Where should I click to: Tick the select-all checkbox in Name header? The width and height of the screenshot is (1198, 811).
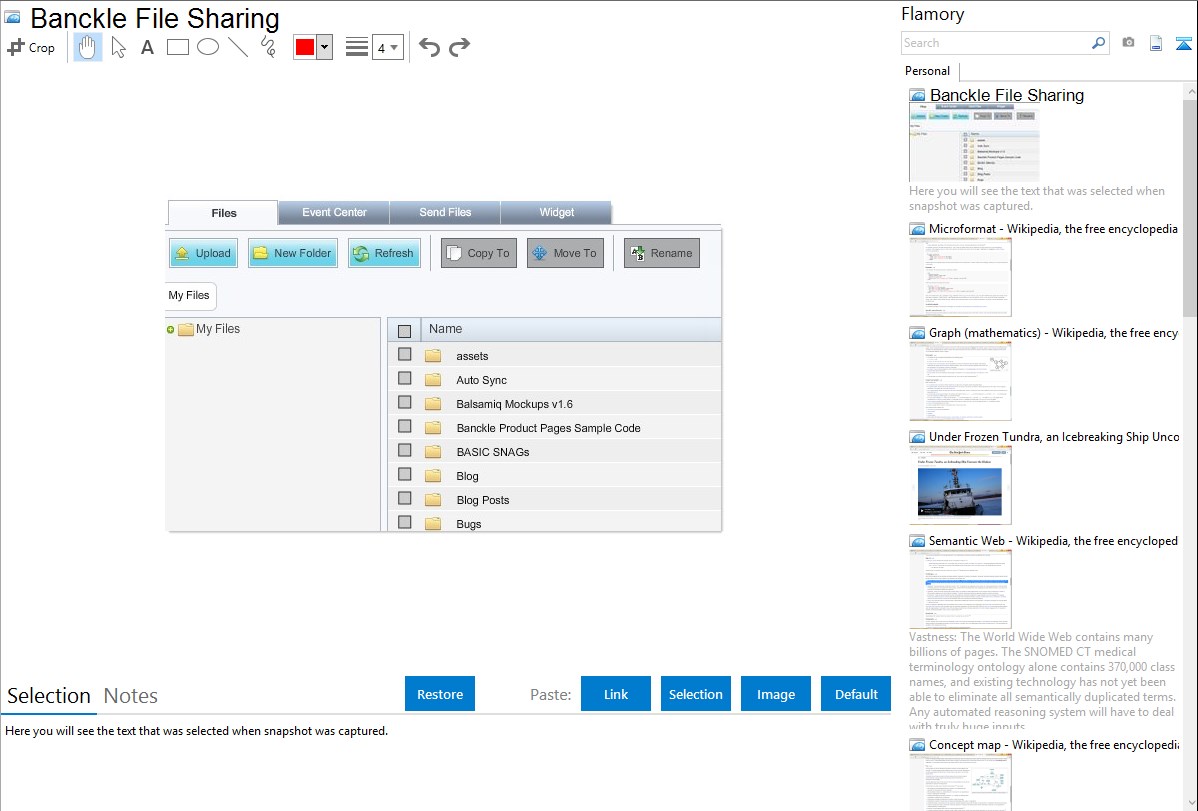pyautogui.click(x=404, y=331)
